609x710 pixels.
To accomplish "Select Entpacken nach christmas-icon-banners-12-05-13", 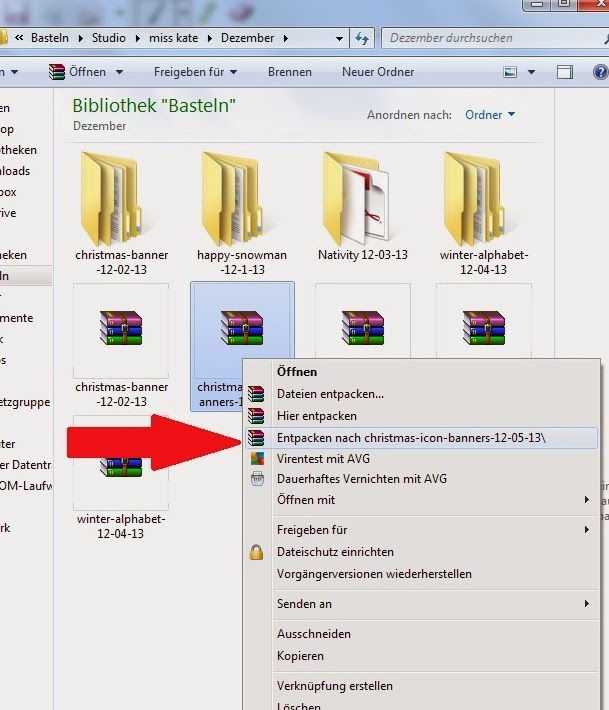I will click(421, 438).
